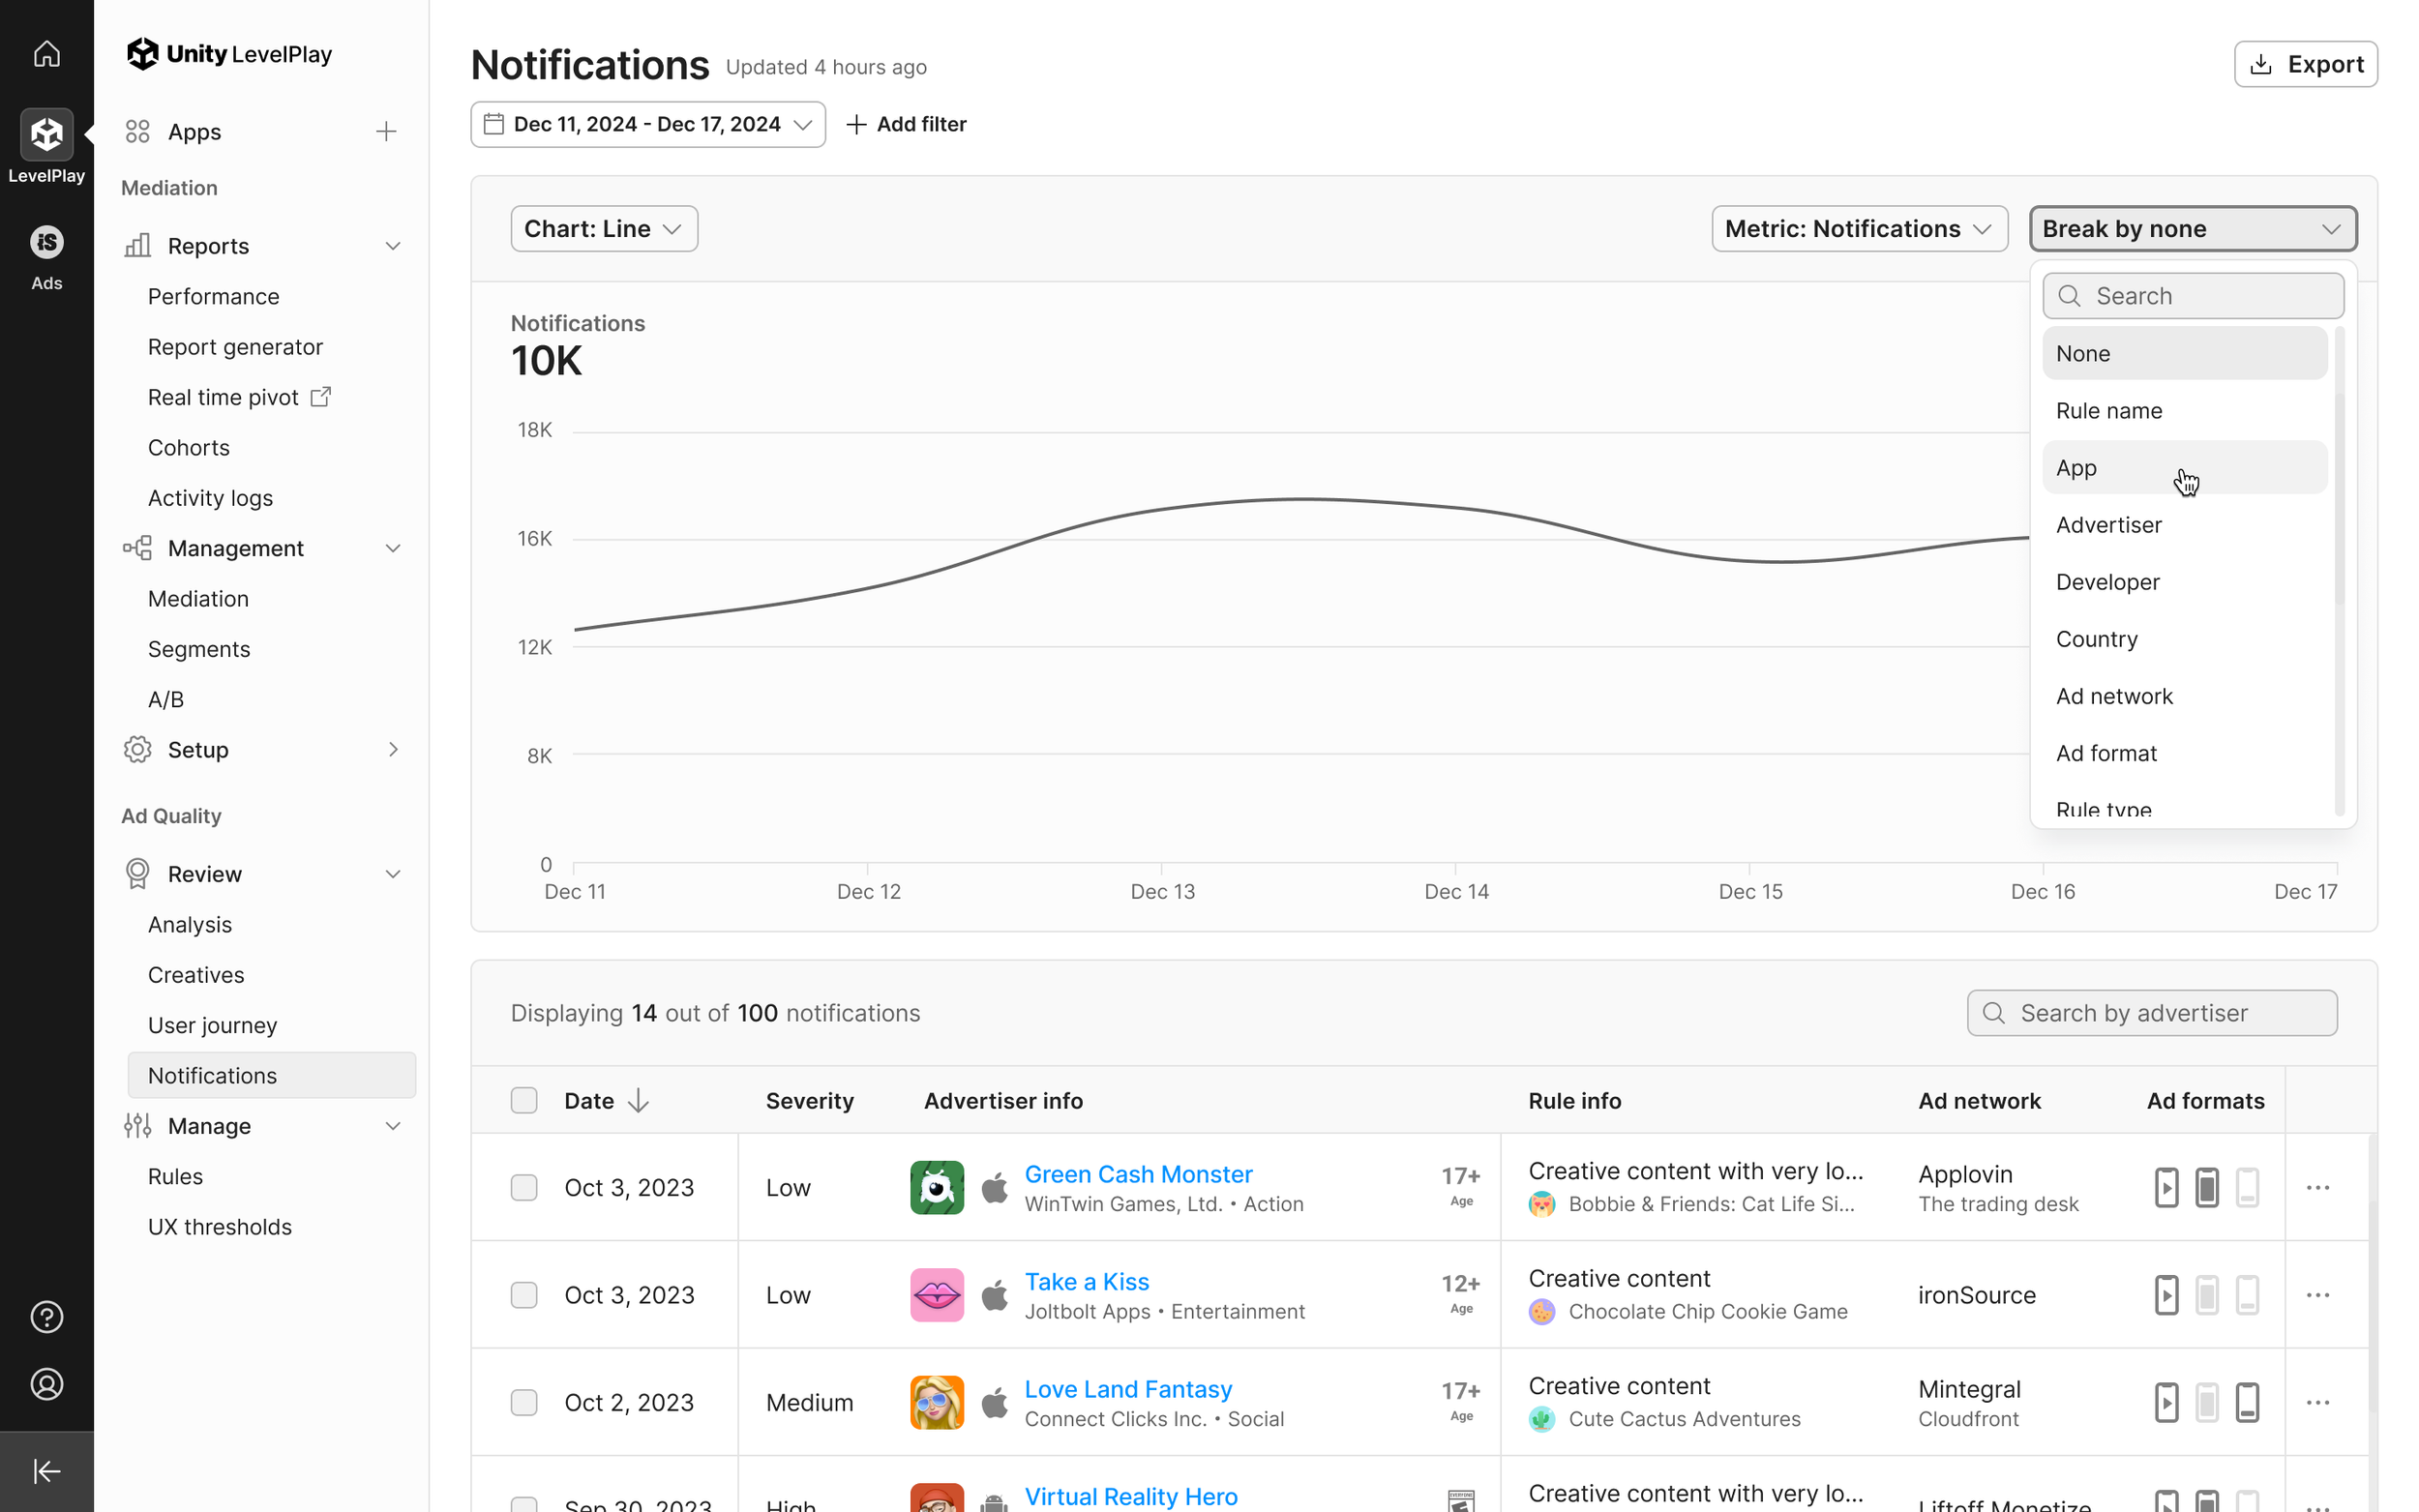Click the help question mark icon

pos(46,1317)
